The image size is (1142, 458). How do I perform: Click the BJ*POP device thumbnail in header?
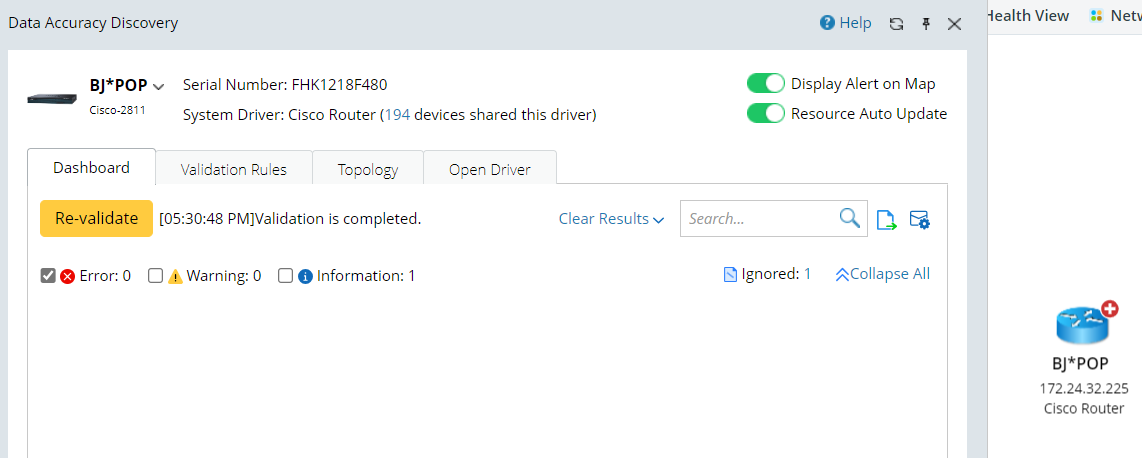pos(51,98)
